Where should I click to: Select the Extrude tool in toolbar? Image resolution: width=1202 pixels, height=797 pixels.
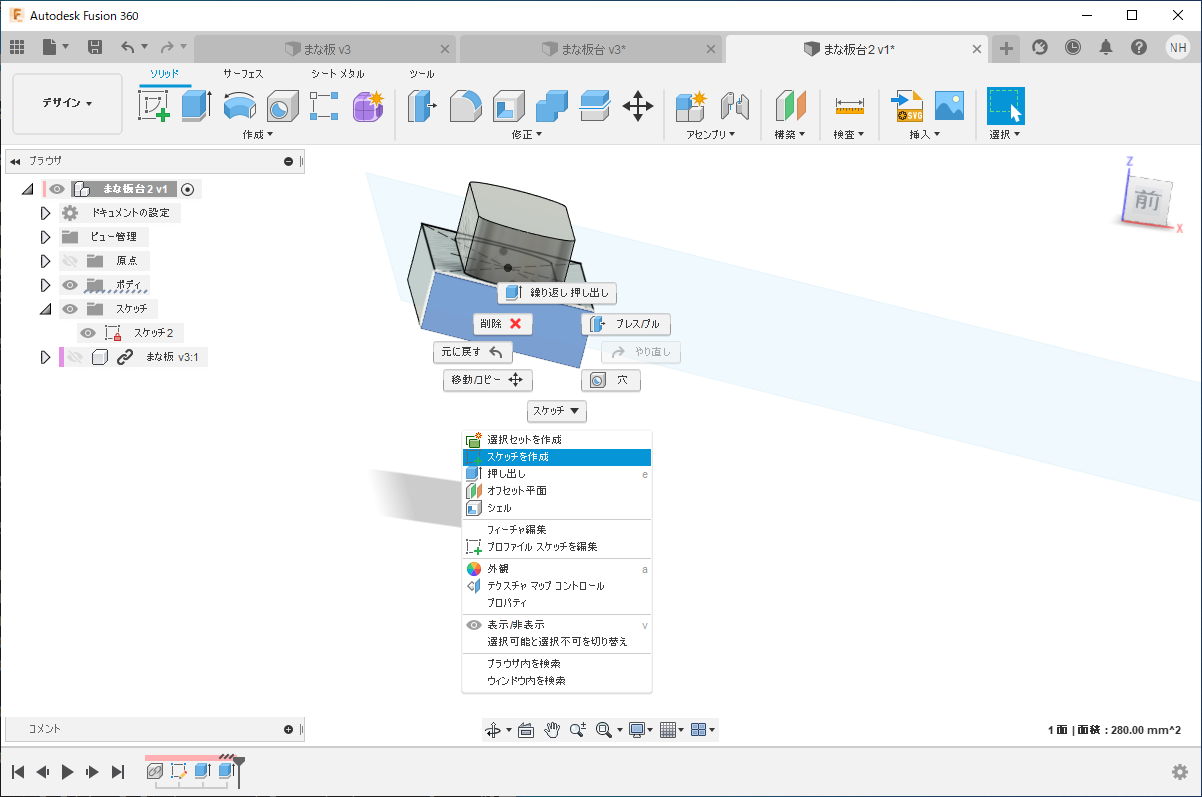pos(196,105)
